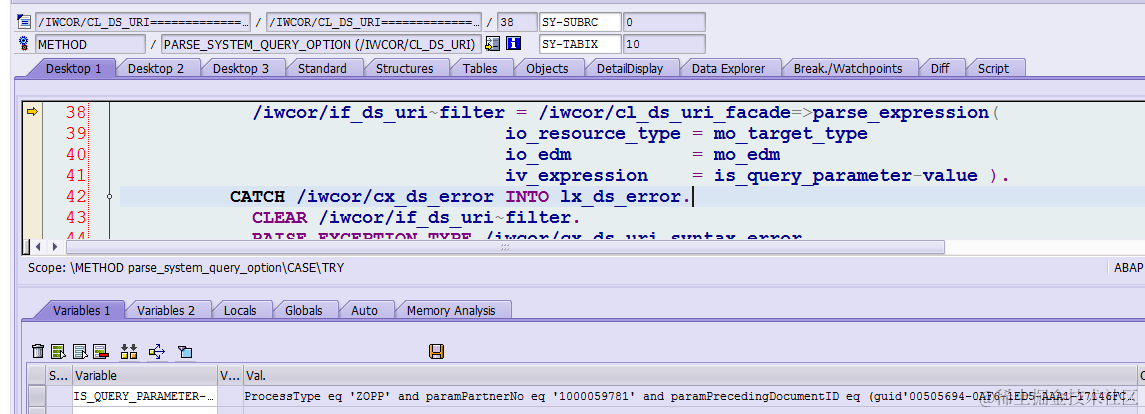This screenshot has width=1145, height=414.
Task: Open the Structures tab
Action: tap(405, 69)
